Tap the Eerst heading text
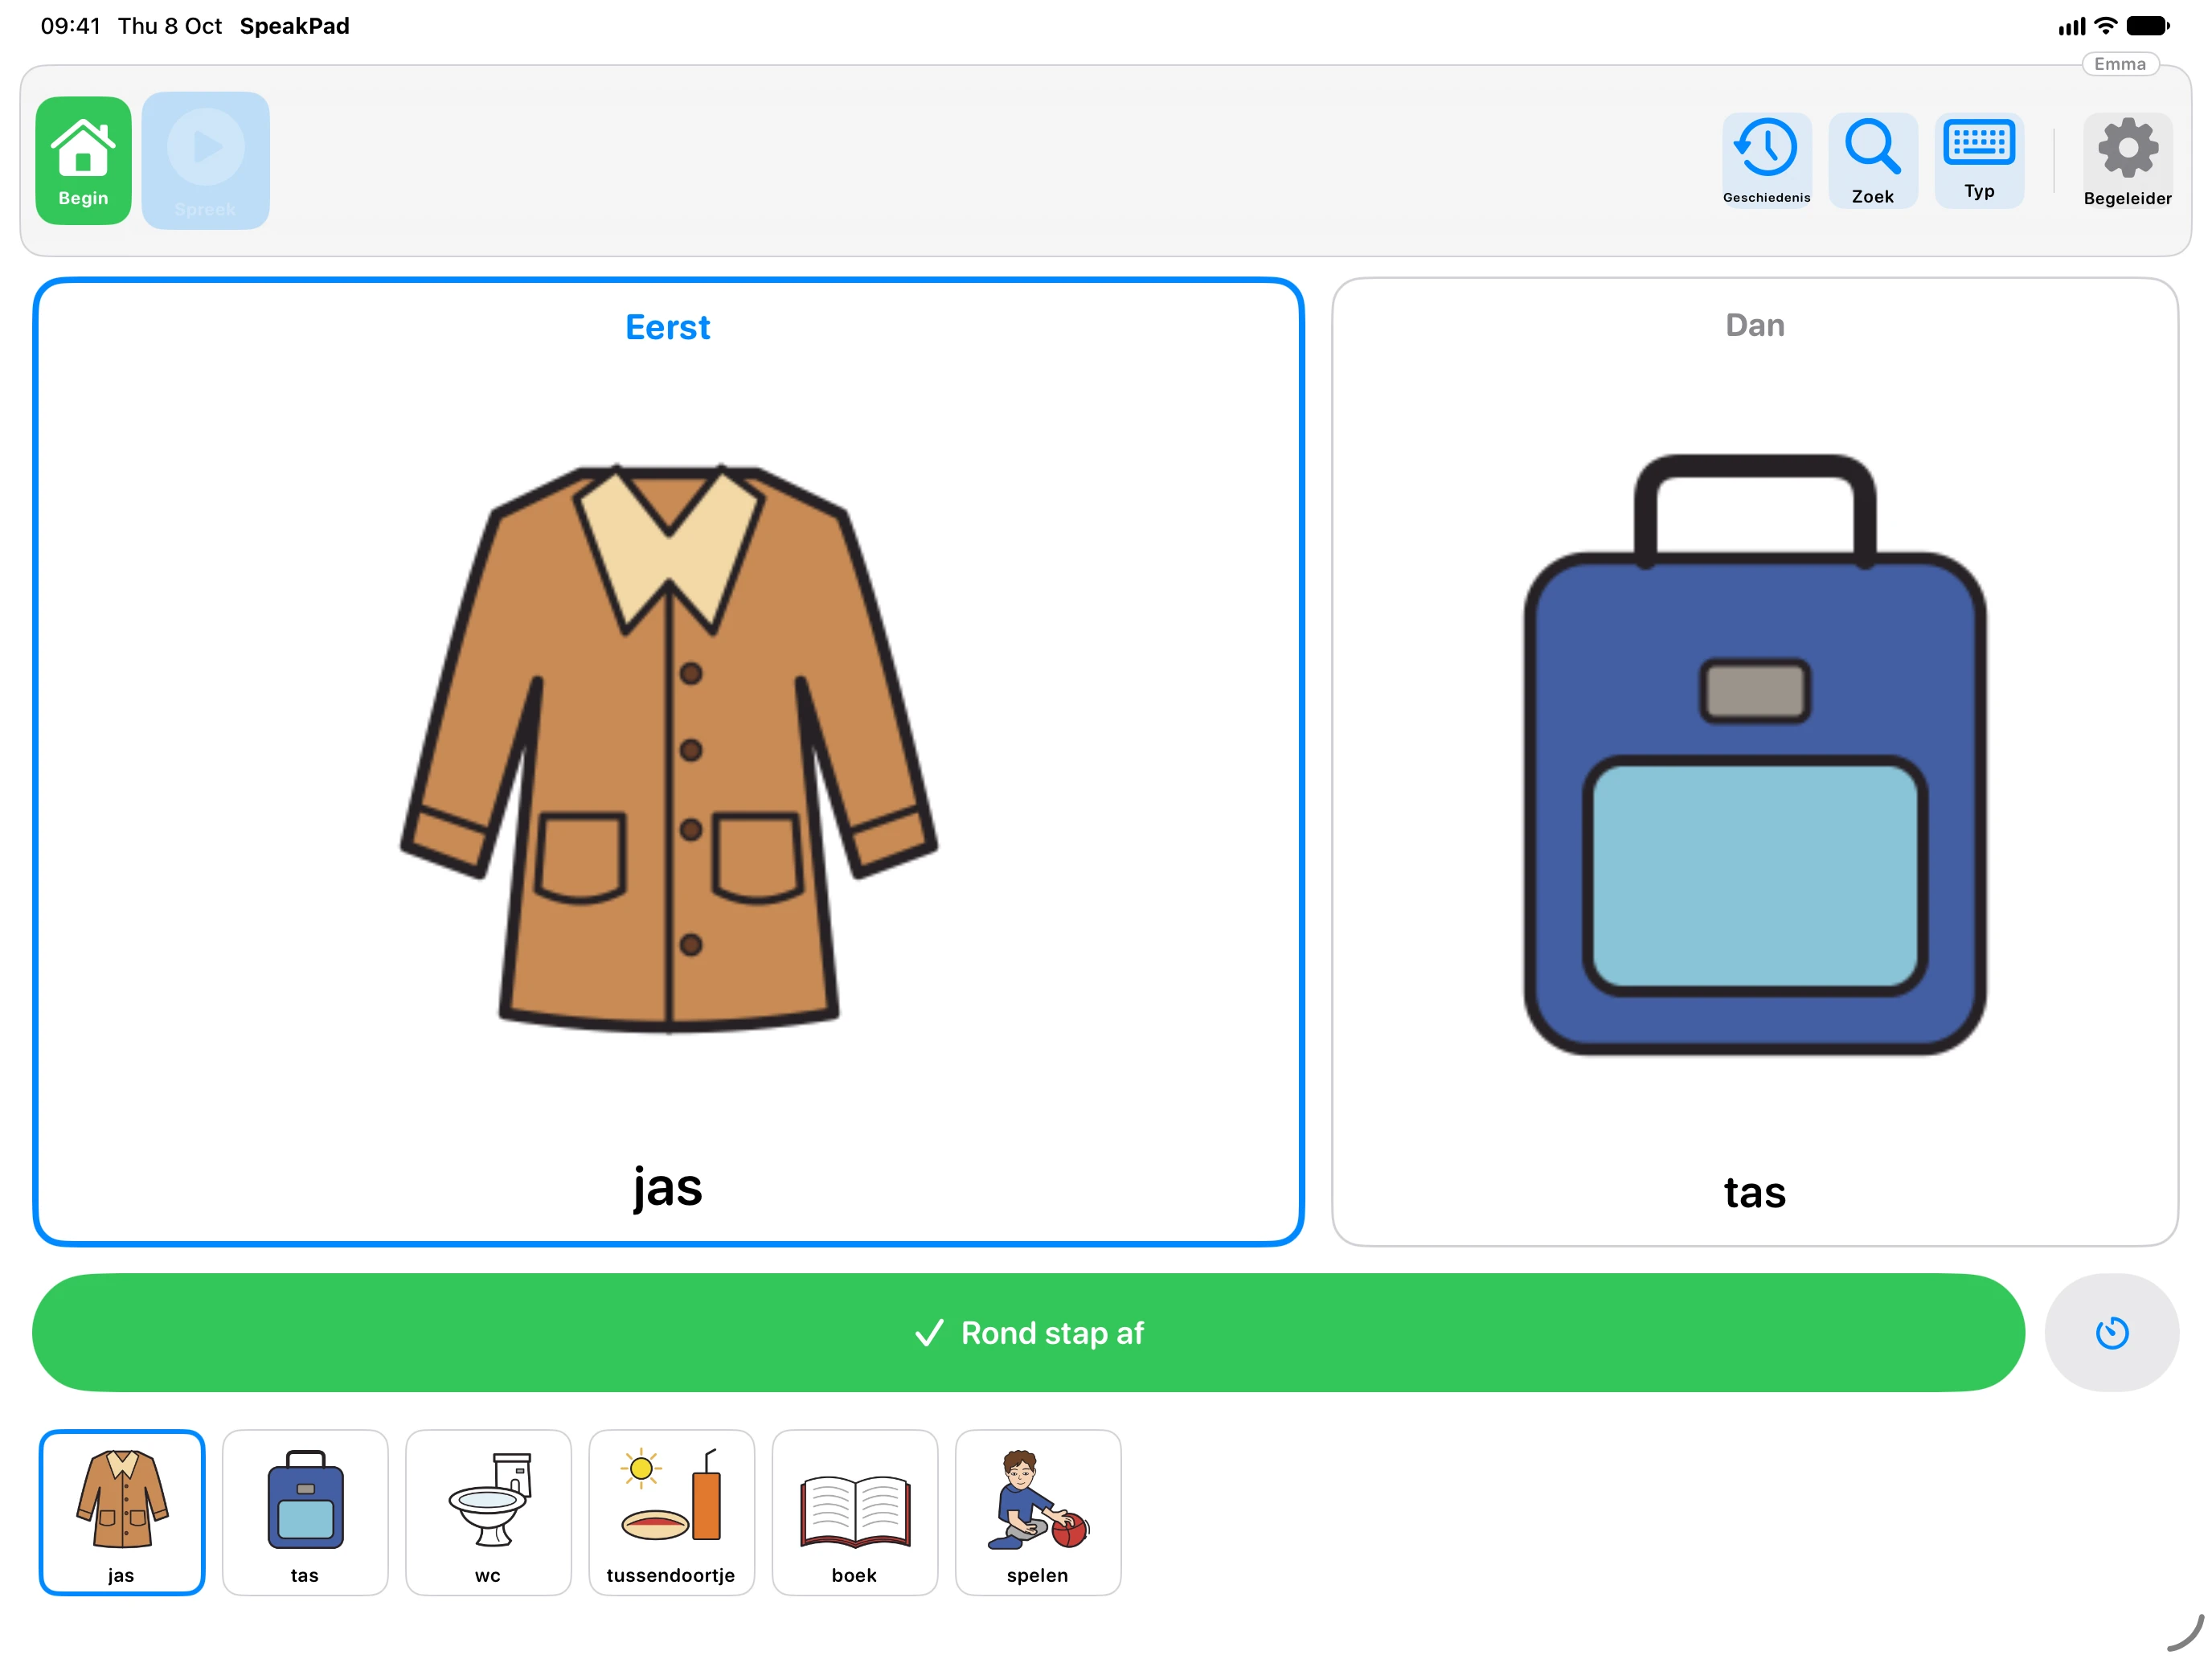This screenshot has height=1659, width=2212. (668, 327)
